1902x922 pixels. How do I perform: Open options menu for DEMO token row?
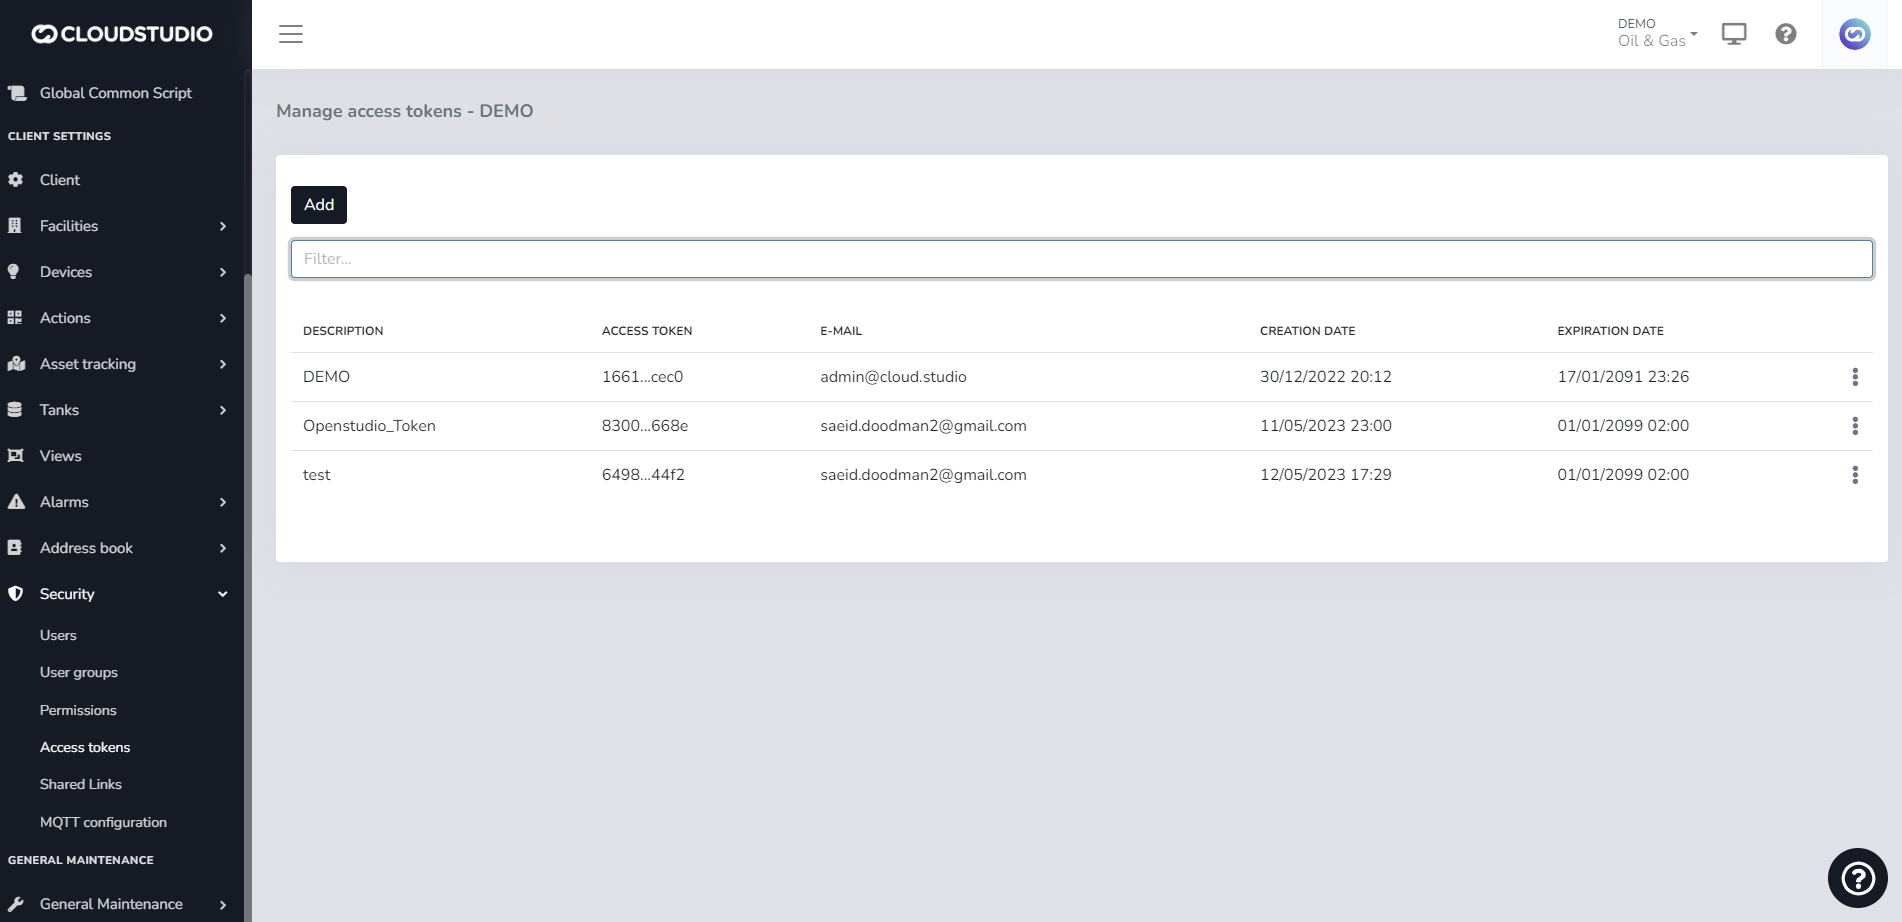point(1855,377)
